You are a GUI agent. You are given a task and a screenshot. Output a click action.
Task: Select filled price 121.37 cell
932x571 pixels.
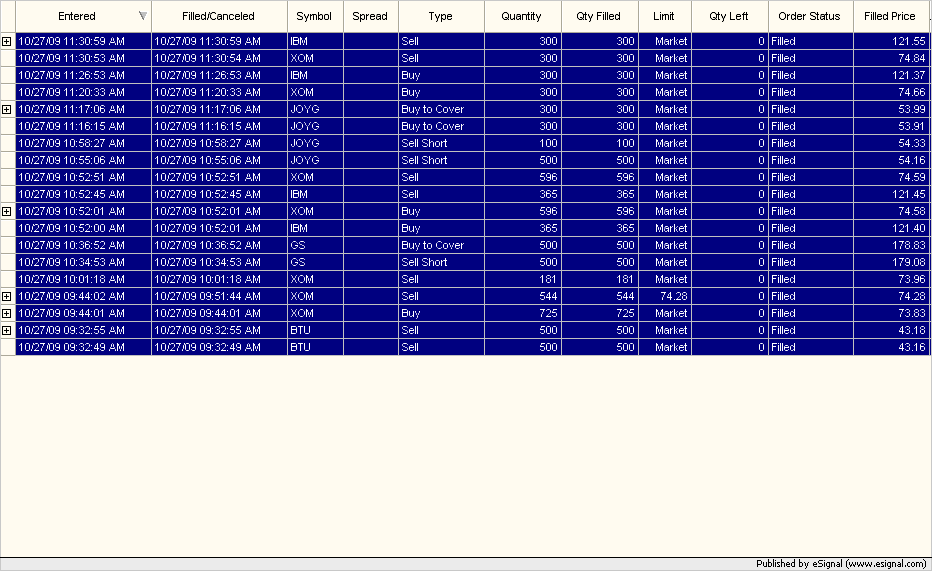[x=891, y=75]
